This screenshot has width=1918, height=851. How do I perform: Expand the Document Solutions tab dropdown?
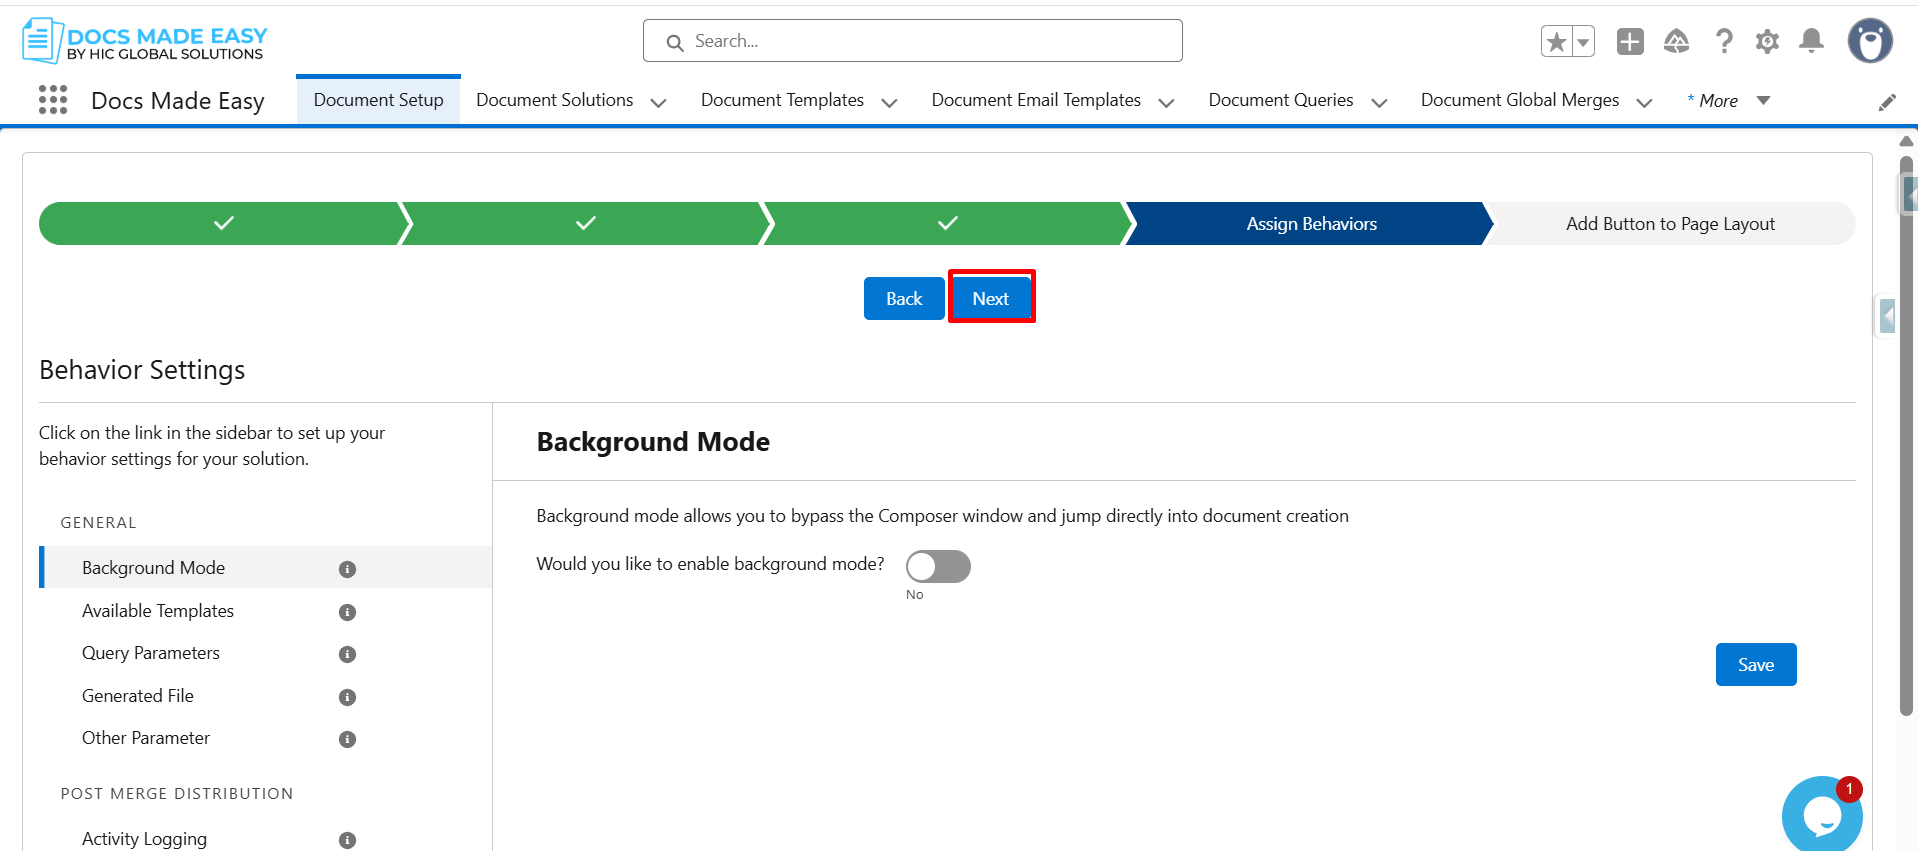click(658, 102)
